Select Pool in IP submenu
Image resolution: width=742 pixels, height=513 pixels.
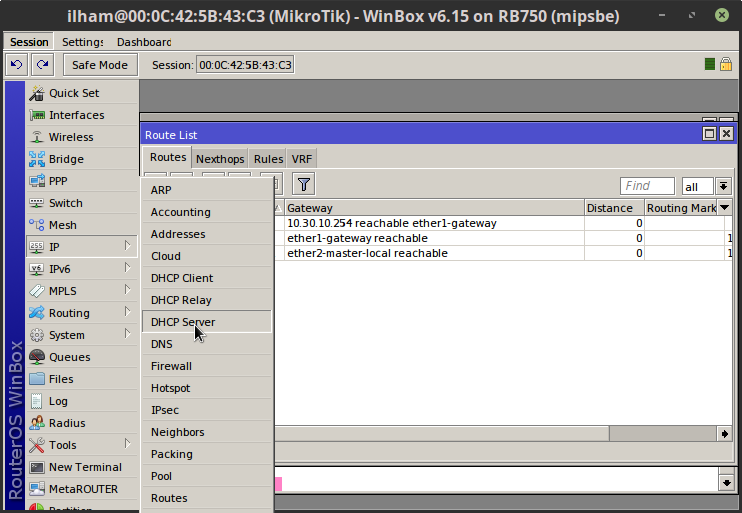point(207,476)
